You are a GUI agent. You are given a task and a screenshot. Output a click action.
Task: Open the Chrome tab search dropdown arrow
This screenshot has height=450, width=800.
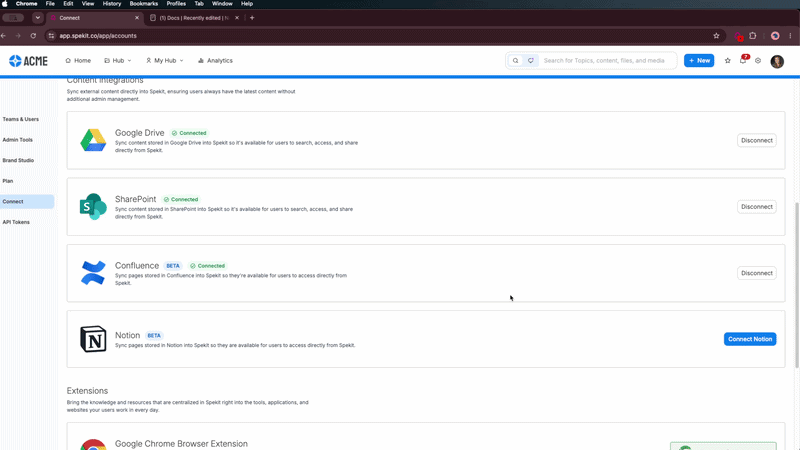coord(38,18)
